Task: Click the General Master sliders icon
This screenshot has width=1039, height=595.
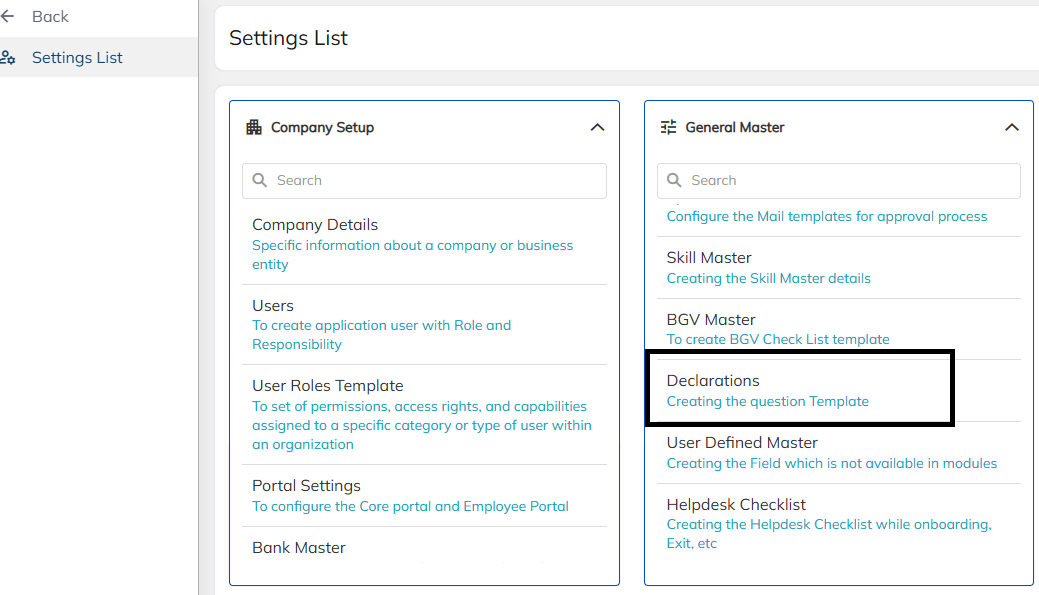Action: (669, 127)
